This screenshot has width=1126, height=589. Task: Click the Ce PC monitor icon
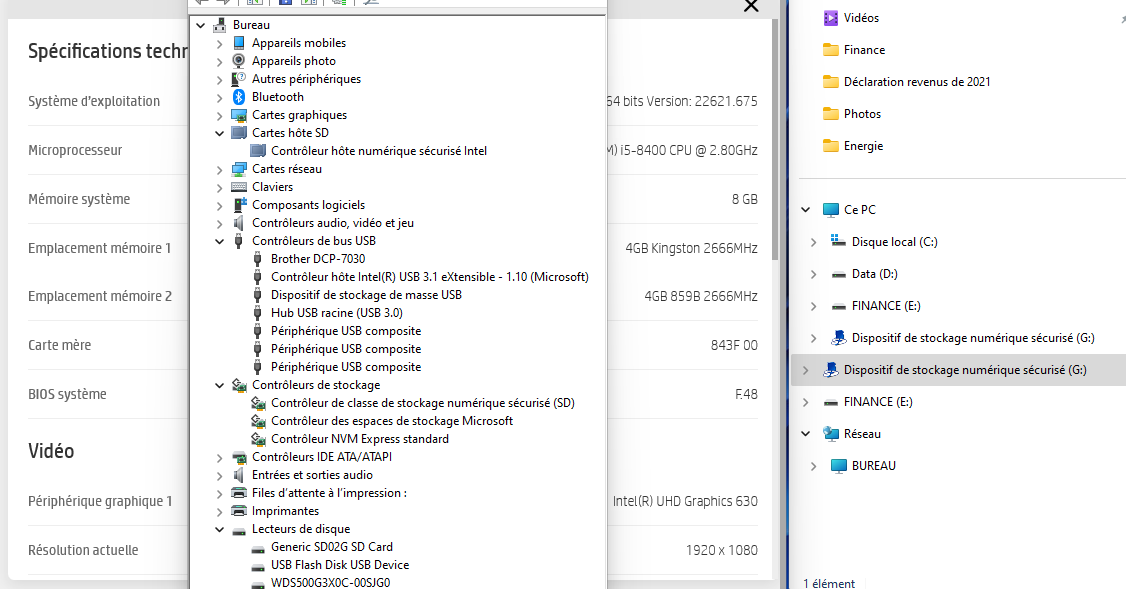click(831, 210)
